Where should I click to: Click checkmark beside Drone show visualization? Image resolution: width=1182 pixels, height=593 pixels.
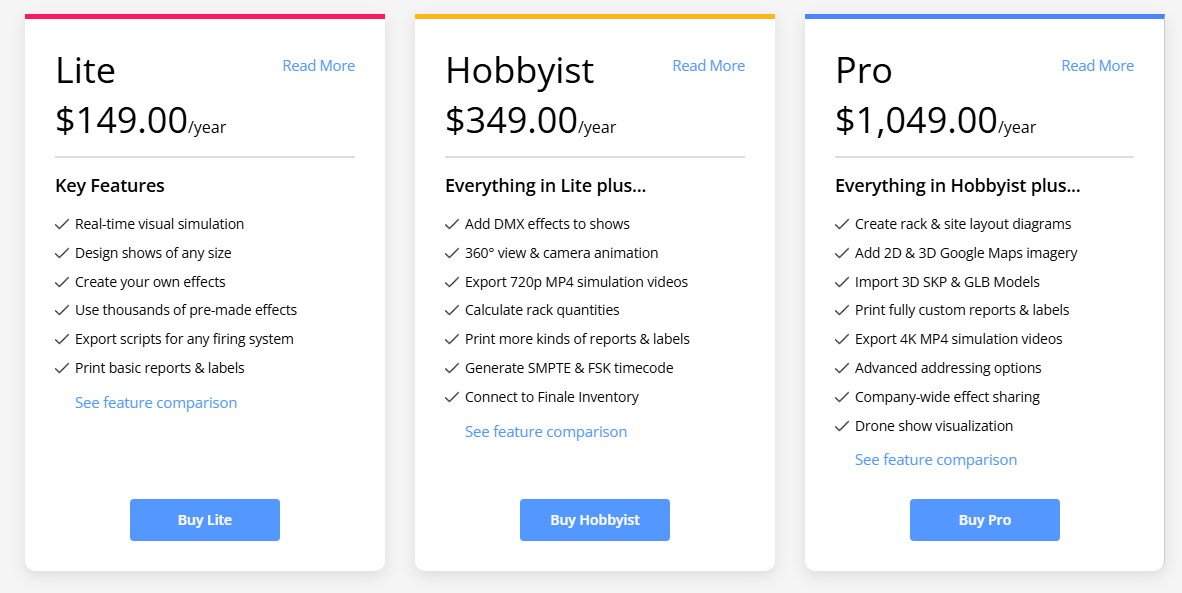(842, 427)
